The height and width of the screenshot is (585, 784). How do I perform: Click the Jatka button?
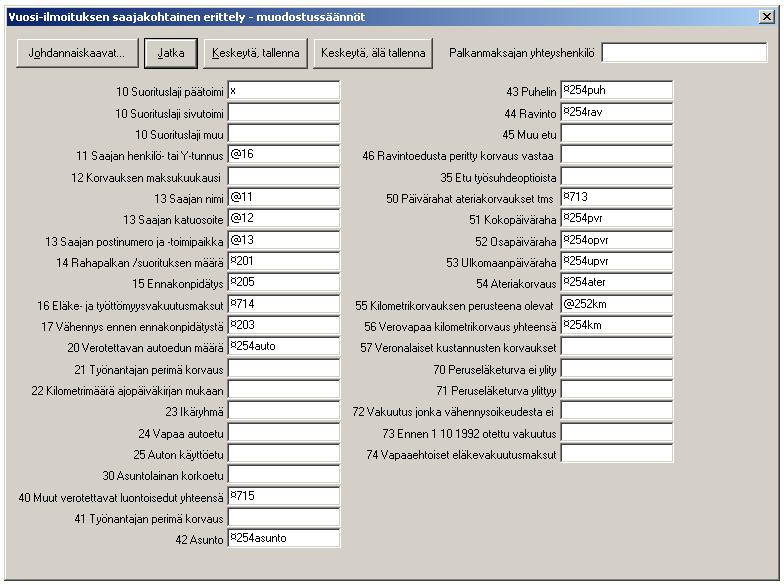tap(171, 53)
